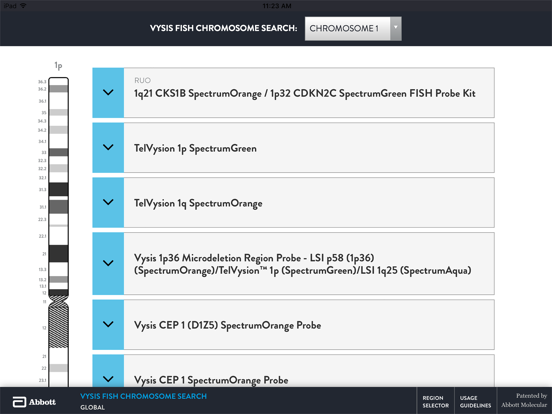Select TelVysion 1q SpectrumOrange title text

pyautogui.click(x=198, y=203)
